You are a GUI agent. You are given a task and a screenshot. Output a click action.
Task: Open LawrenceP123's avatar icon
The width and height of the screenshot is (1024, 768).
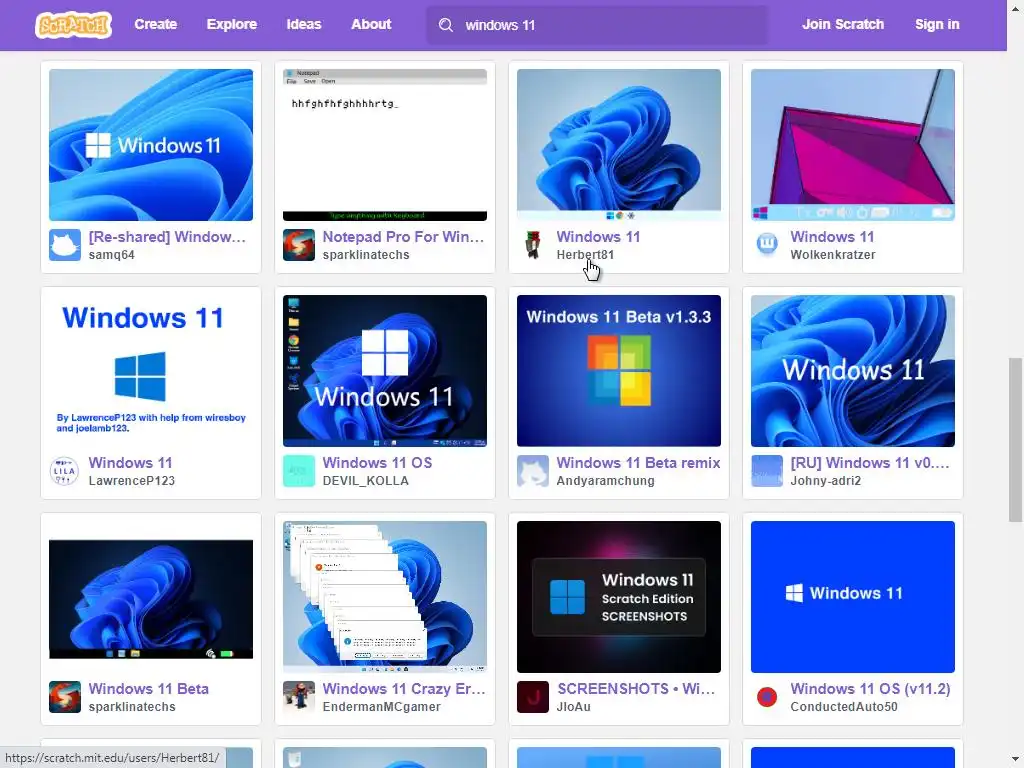pos(65,471)
